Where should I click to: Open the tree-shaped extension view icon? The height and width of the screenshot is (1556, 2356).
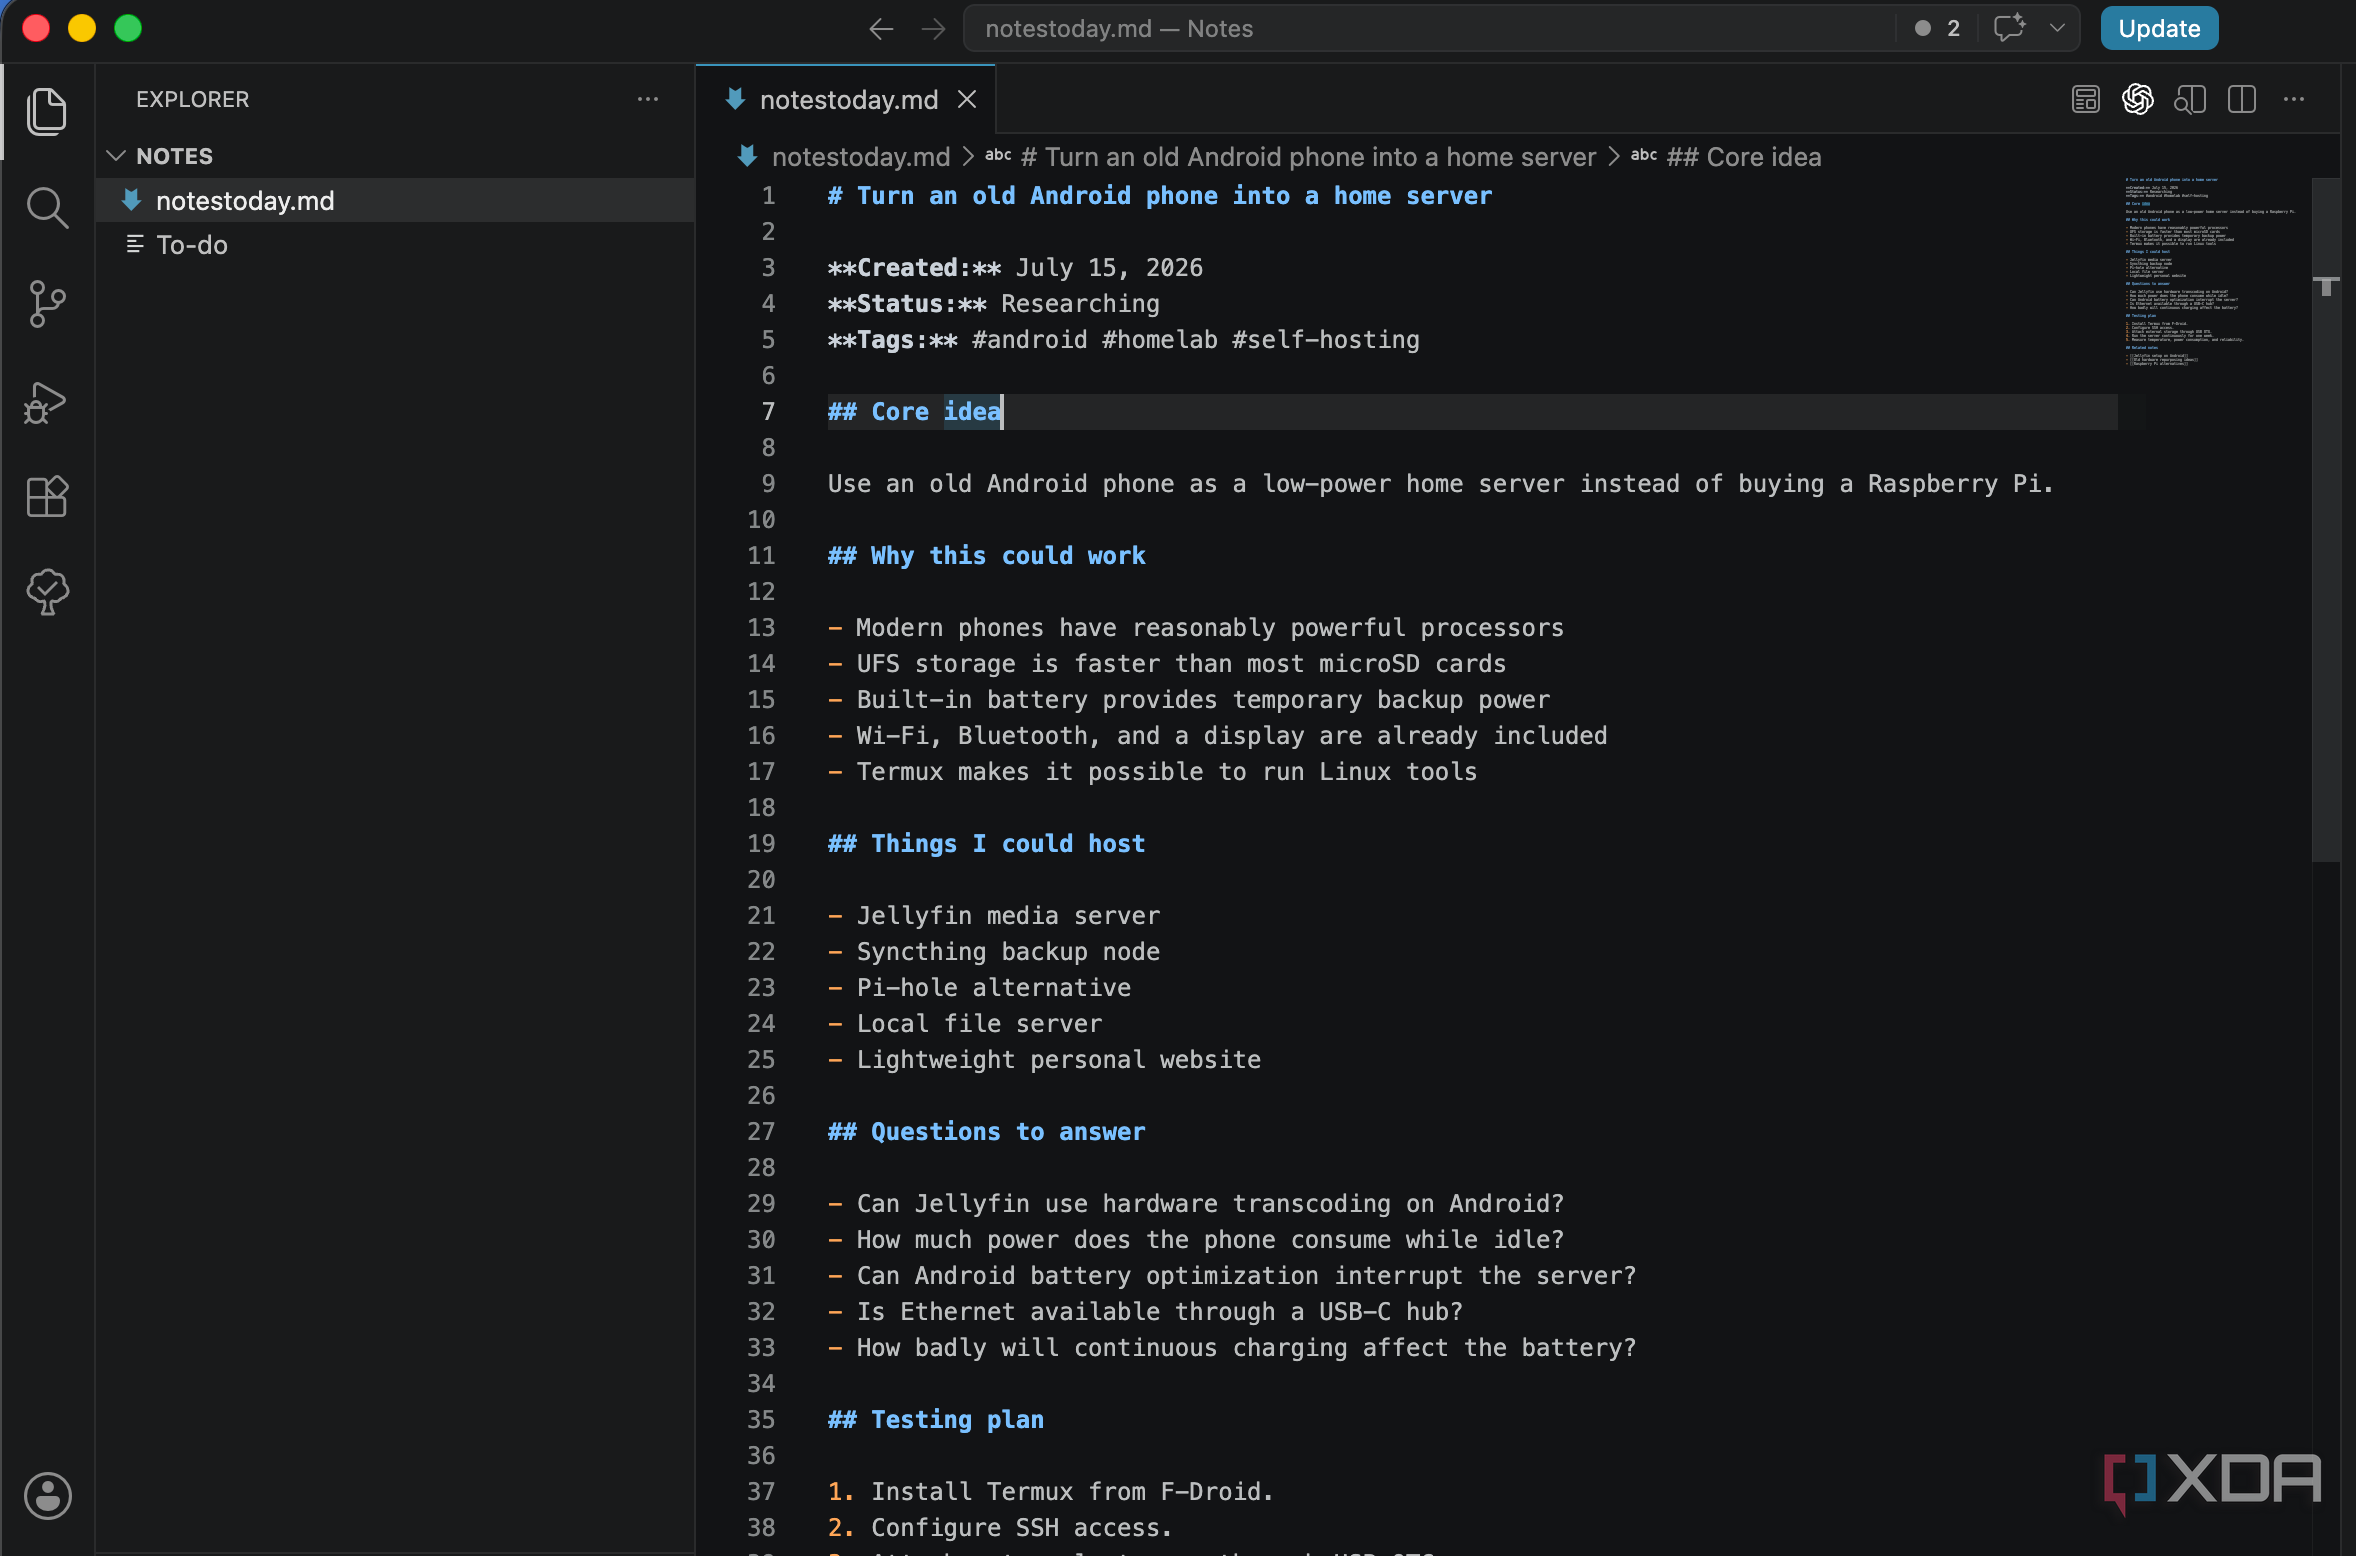click(47, 592)
